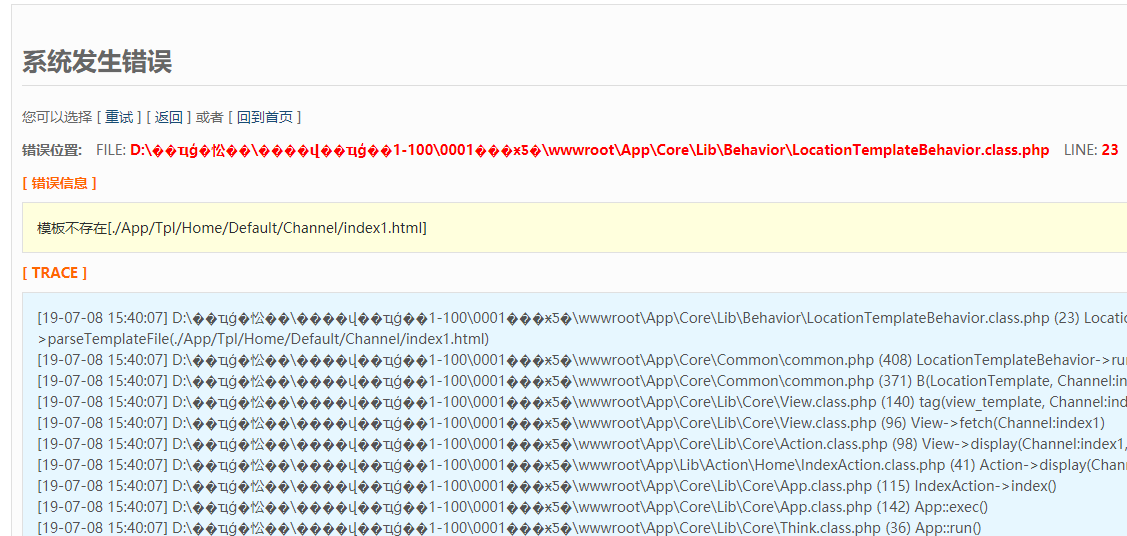Click trace entry for Action.class.php (98)
The height and width of the screenshot is (536, 1127).
(x=580, y=444)
